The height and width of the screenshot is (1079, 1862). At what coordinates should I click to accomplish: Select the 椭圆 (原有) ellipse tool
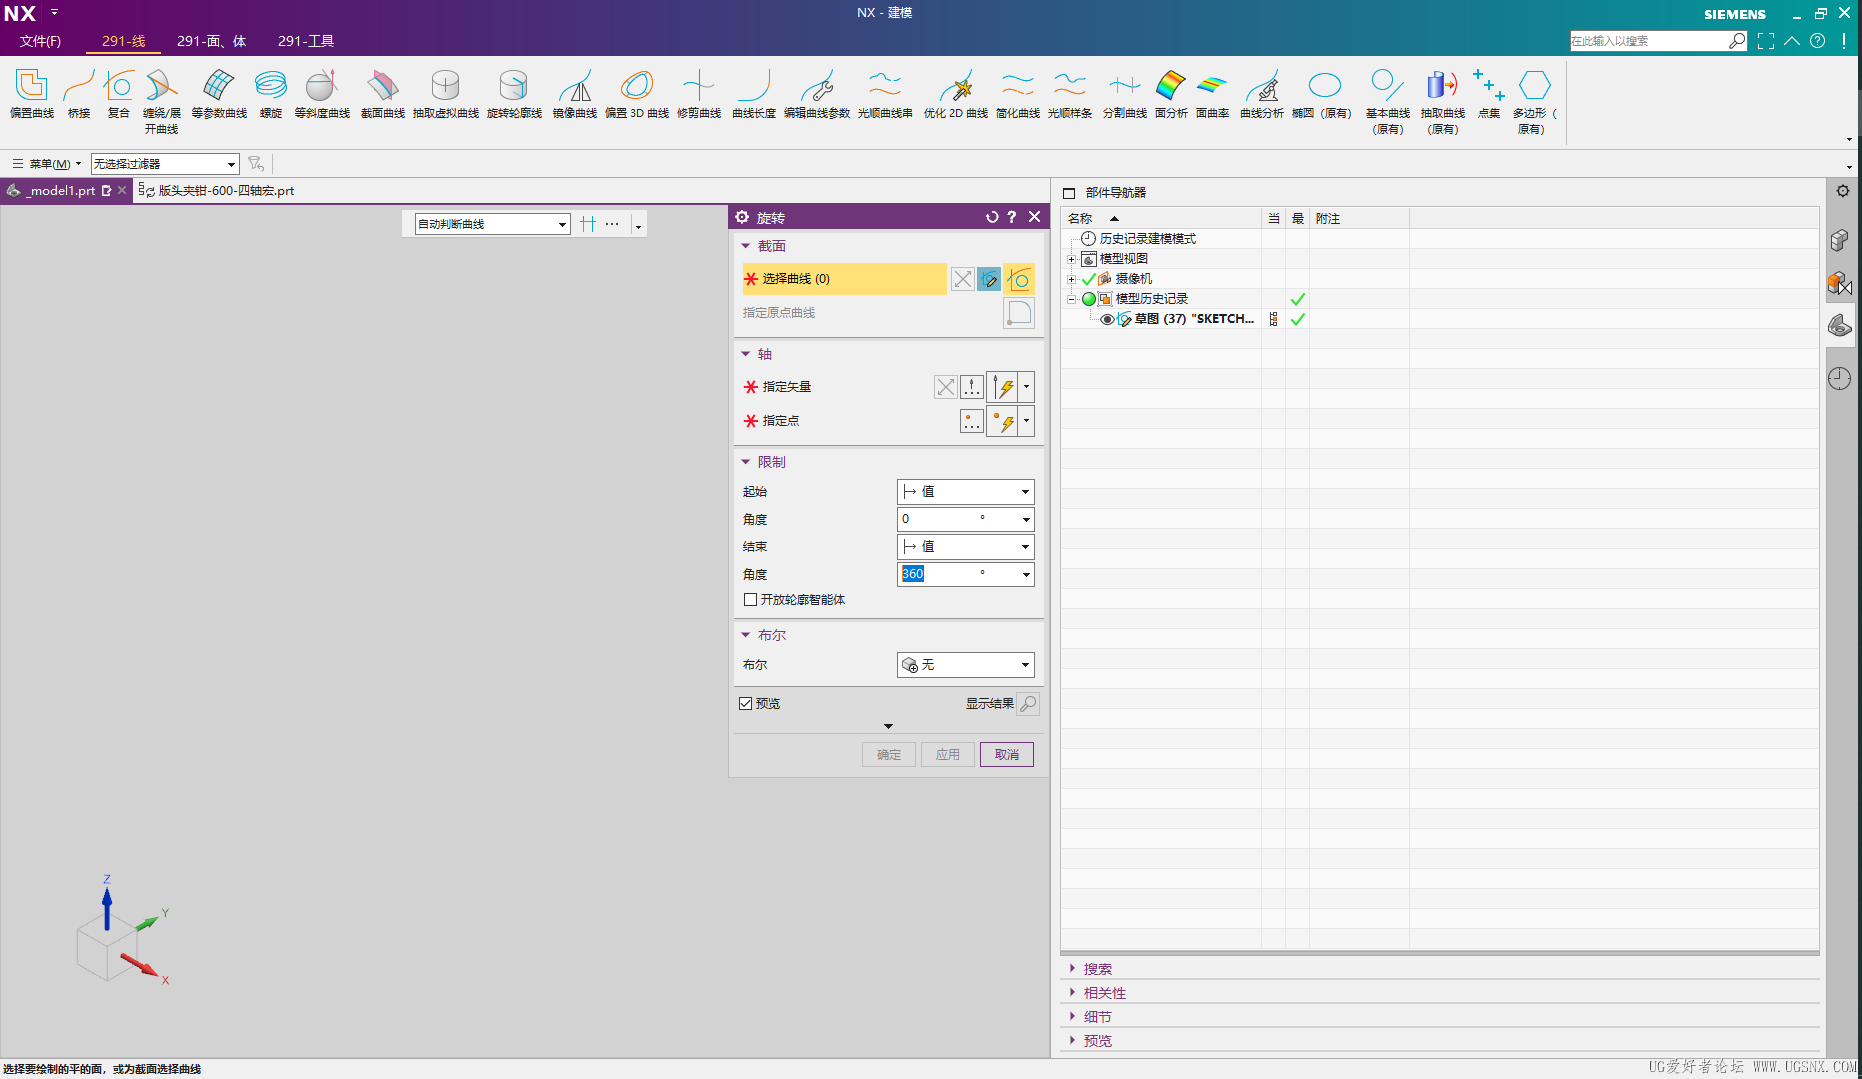[x=1322, y=94]
